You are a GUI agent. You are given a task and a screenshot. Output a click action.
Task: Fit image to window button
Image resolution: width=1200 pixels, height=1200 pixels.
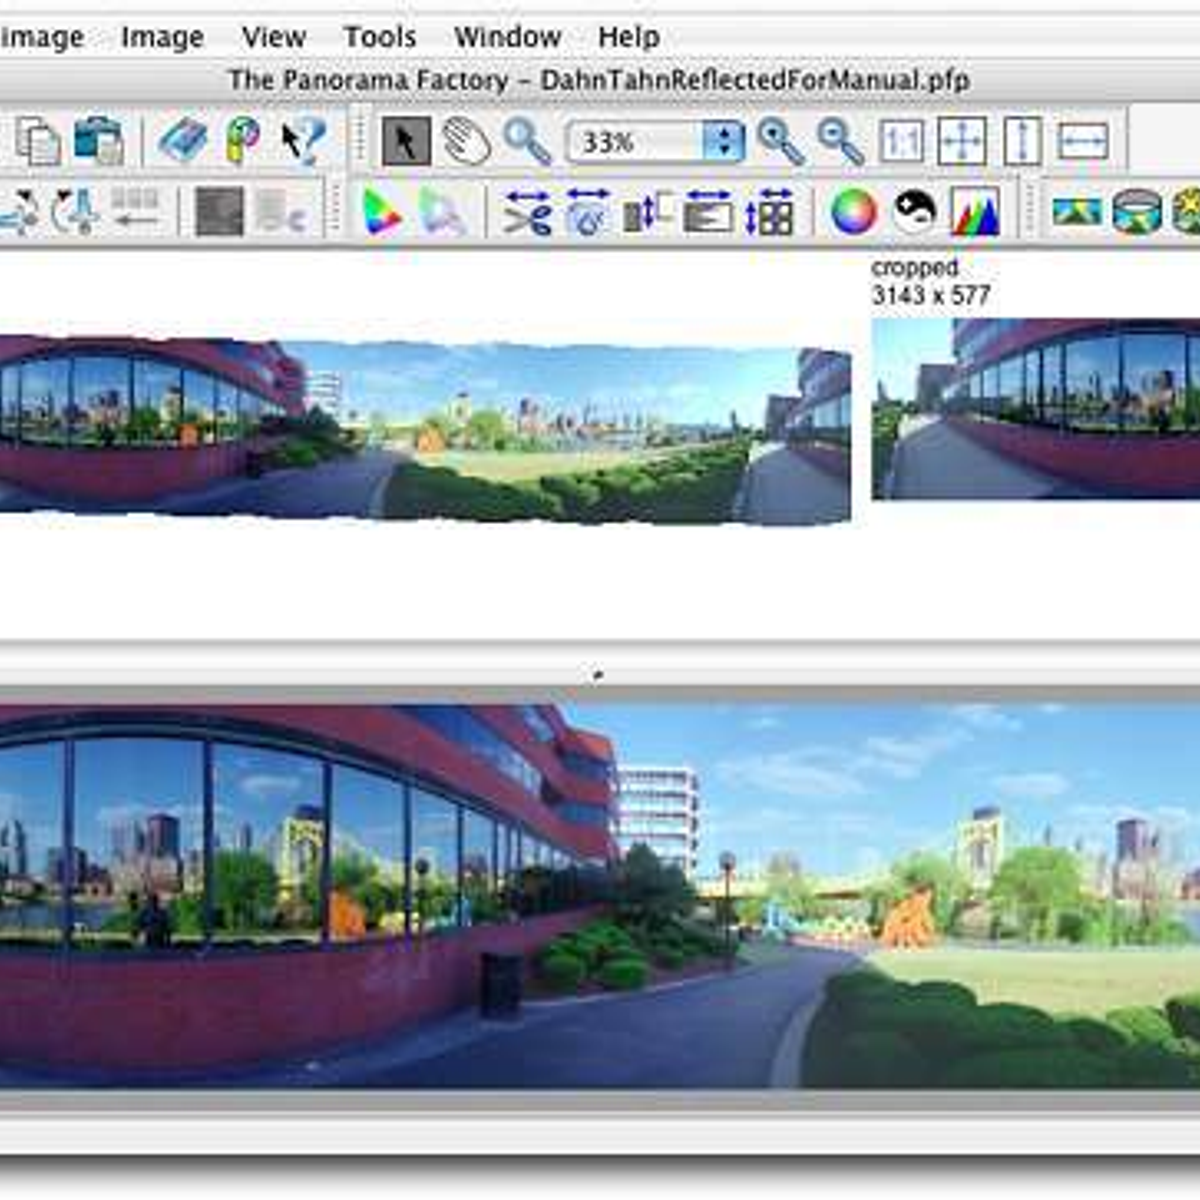(961, 141)
